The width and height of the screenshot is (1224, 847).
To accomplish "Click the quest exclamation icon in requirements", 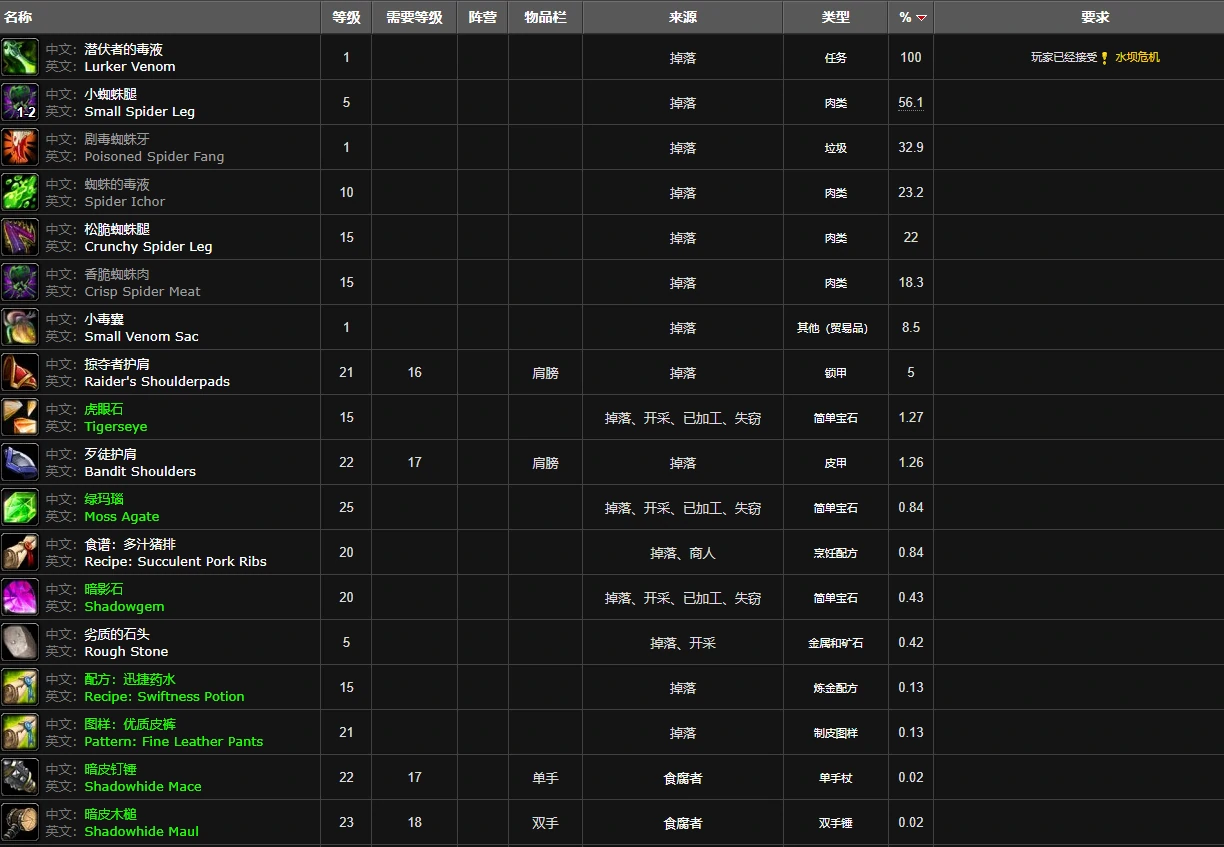I will click(1104, 58).
